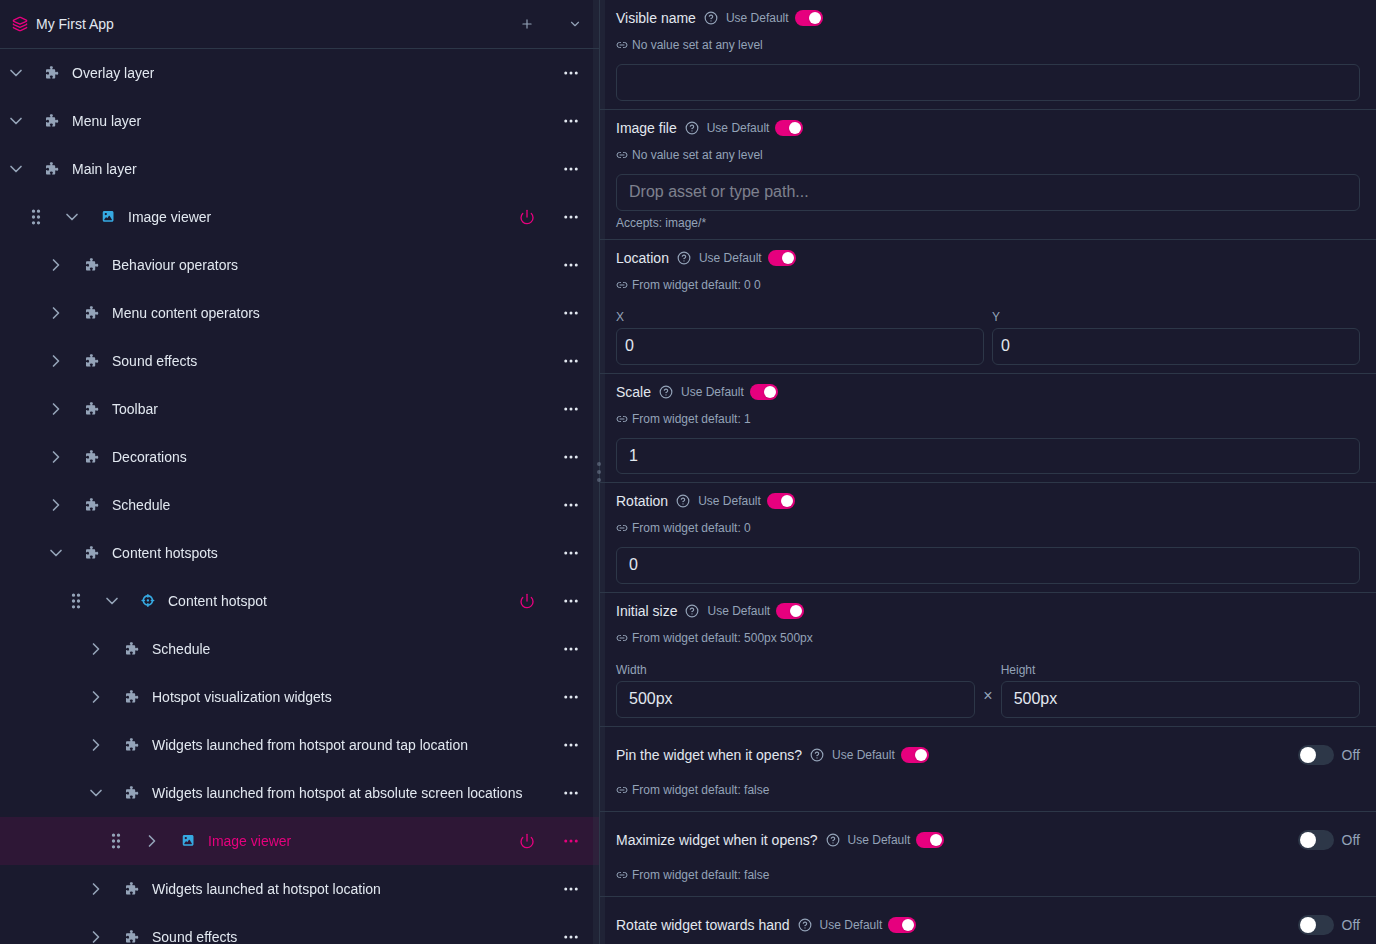This screenshot has height=944, width=1376.
Task: Select Hotspot visualization widgets tree item
Action: [242, 697]
